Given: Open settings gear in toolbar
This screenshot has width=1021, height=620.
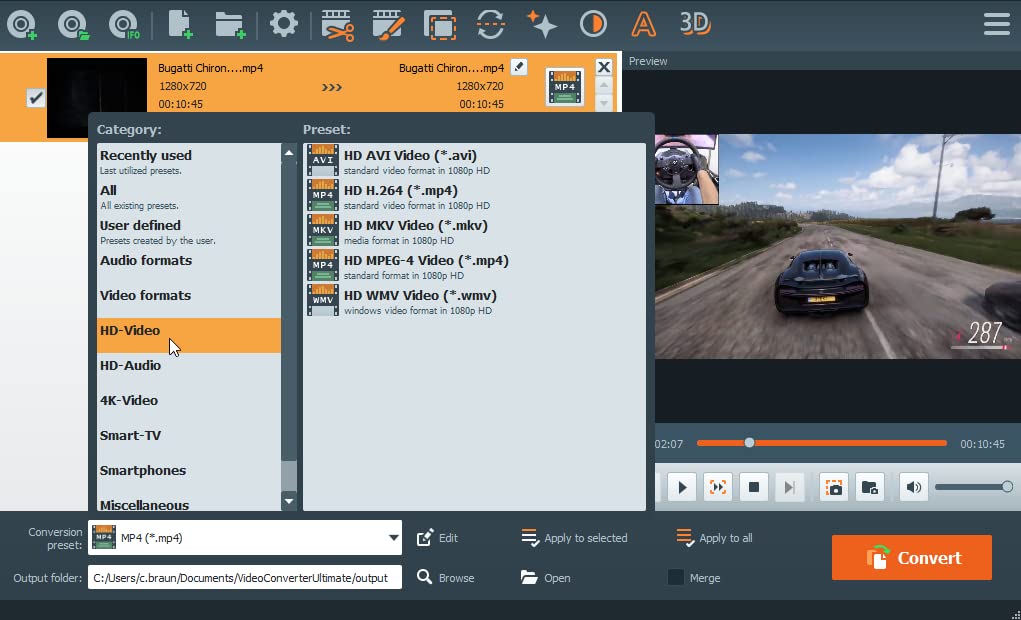Looking at the screenshot, I should click(x=283, y=24).
